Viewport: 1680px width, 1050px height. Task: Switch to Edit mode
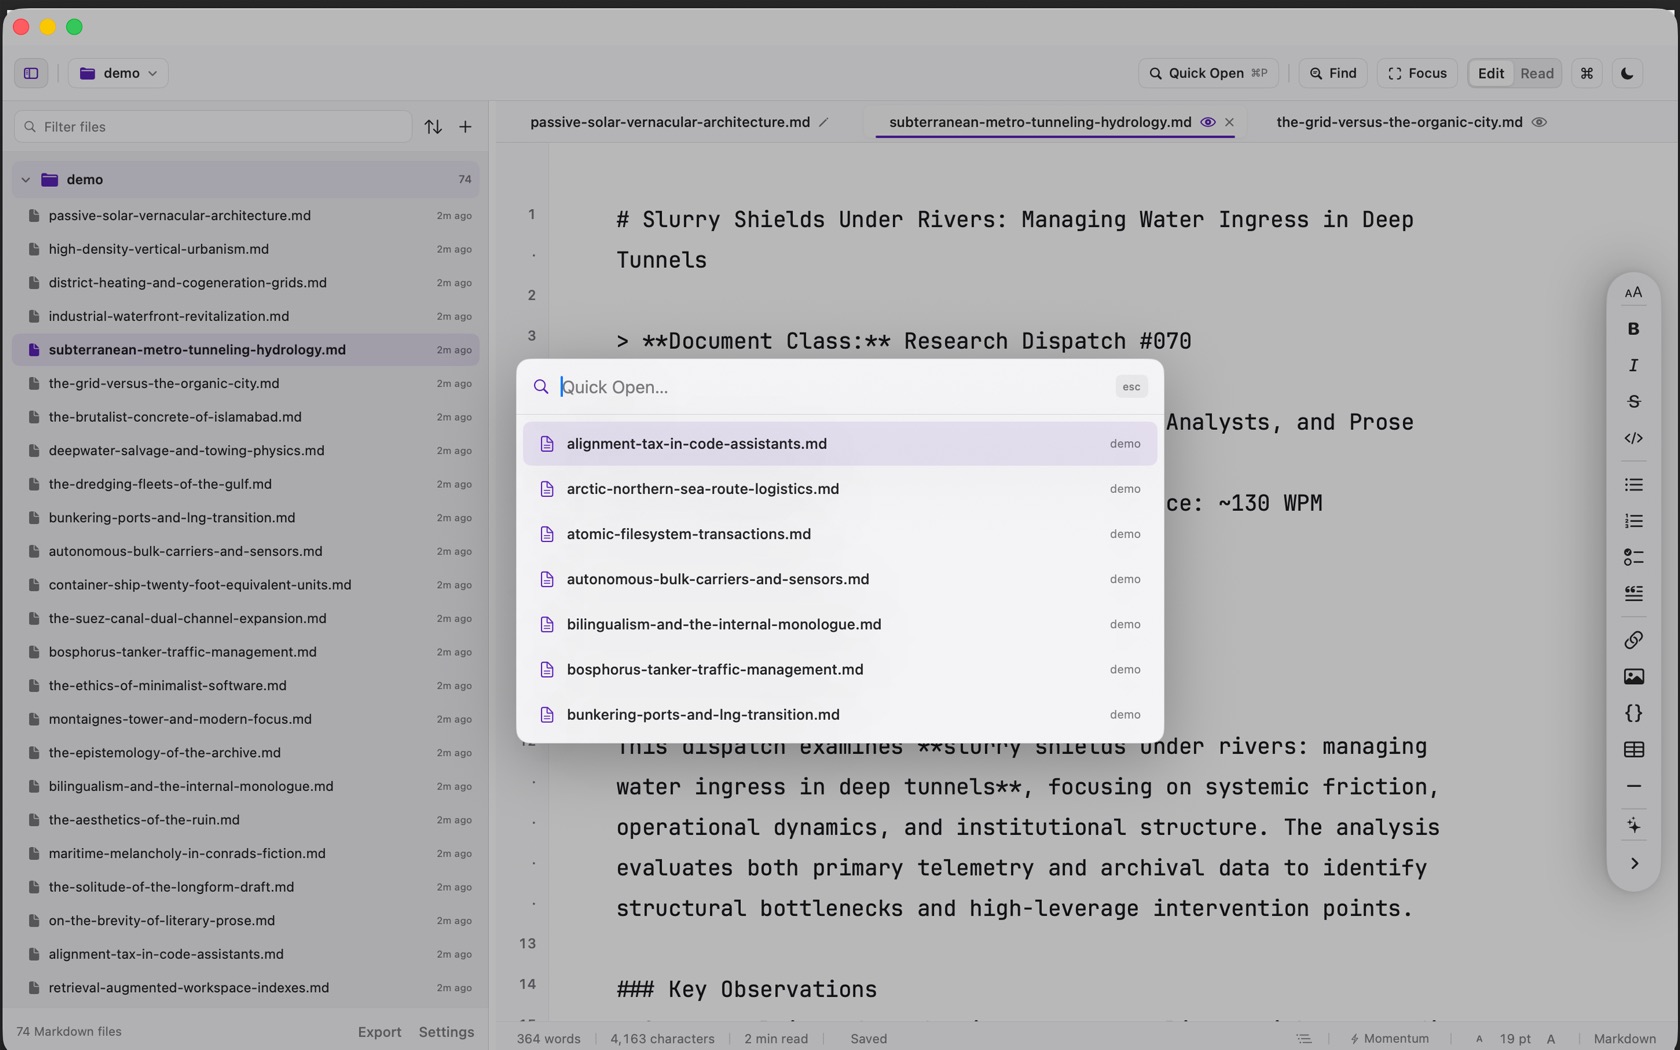click(1490, 73)
